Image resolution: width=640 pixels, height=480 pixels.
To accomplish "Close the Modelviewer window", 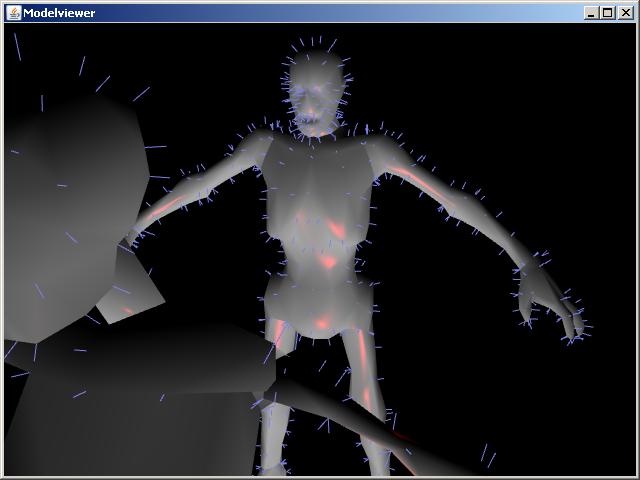I will point(625,13).
